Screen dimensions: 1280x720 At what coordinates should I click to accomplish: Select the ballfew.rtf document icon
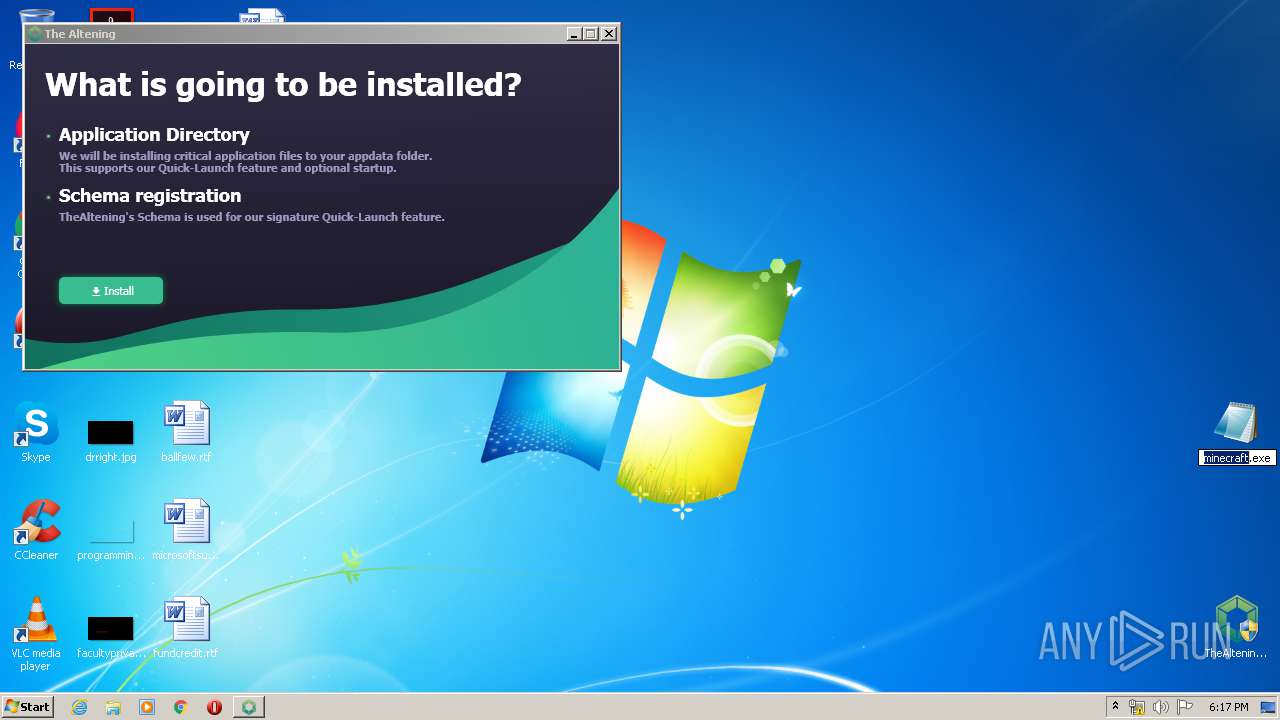[186, 433]
